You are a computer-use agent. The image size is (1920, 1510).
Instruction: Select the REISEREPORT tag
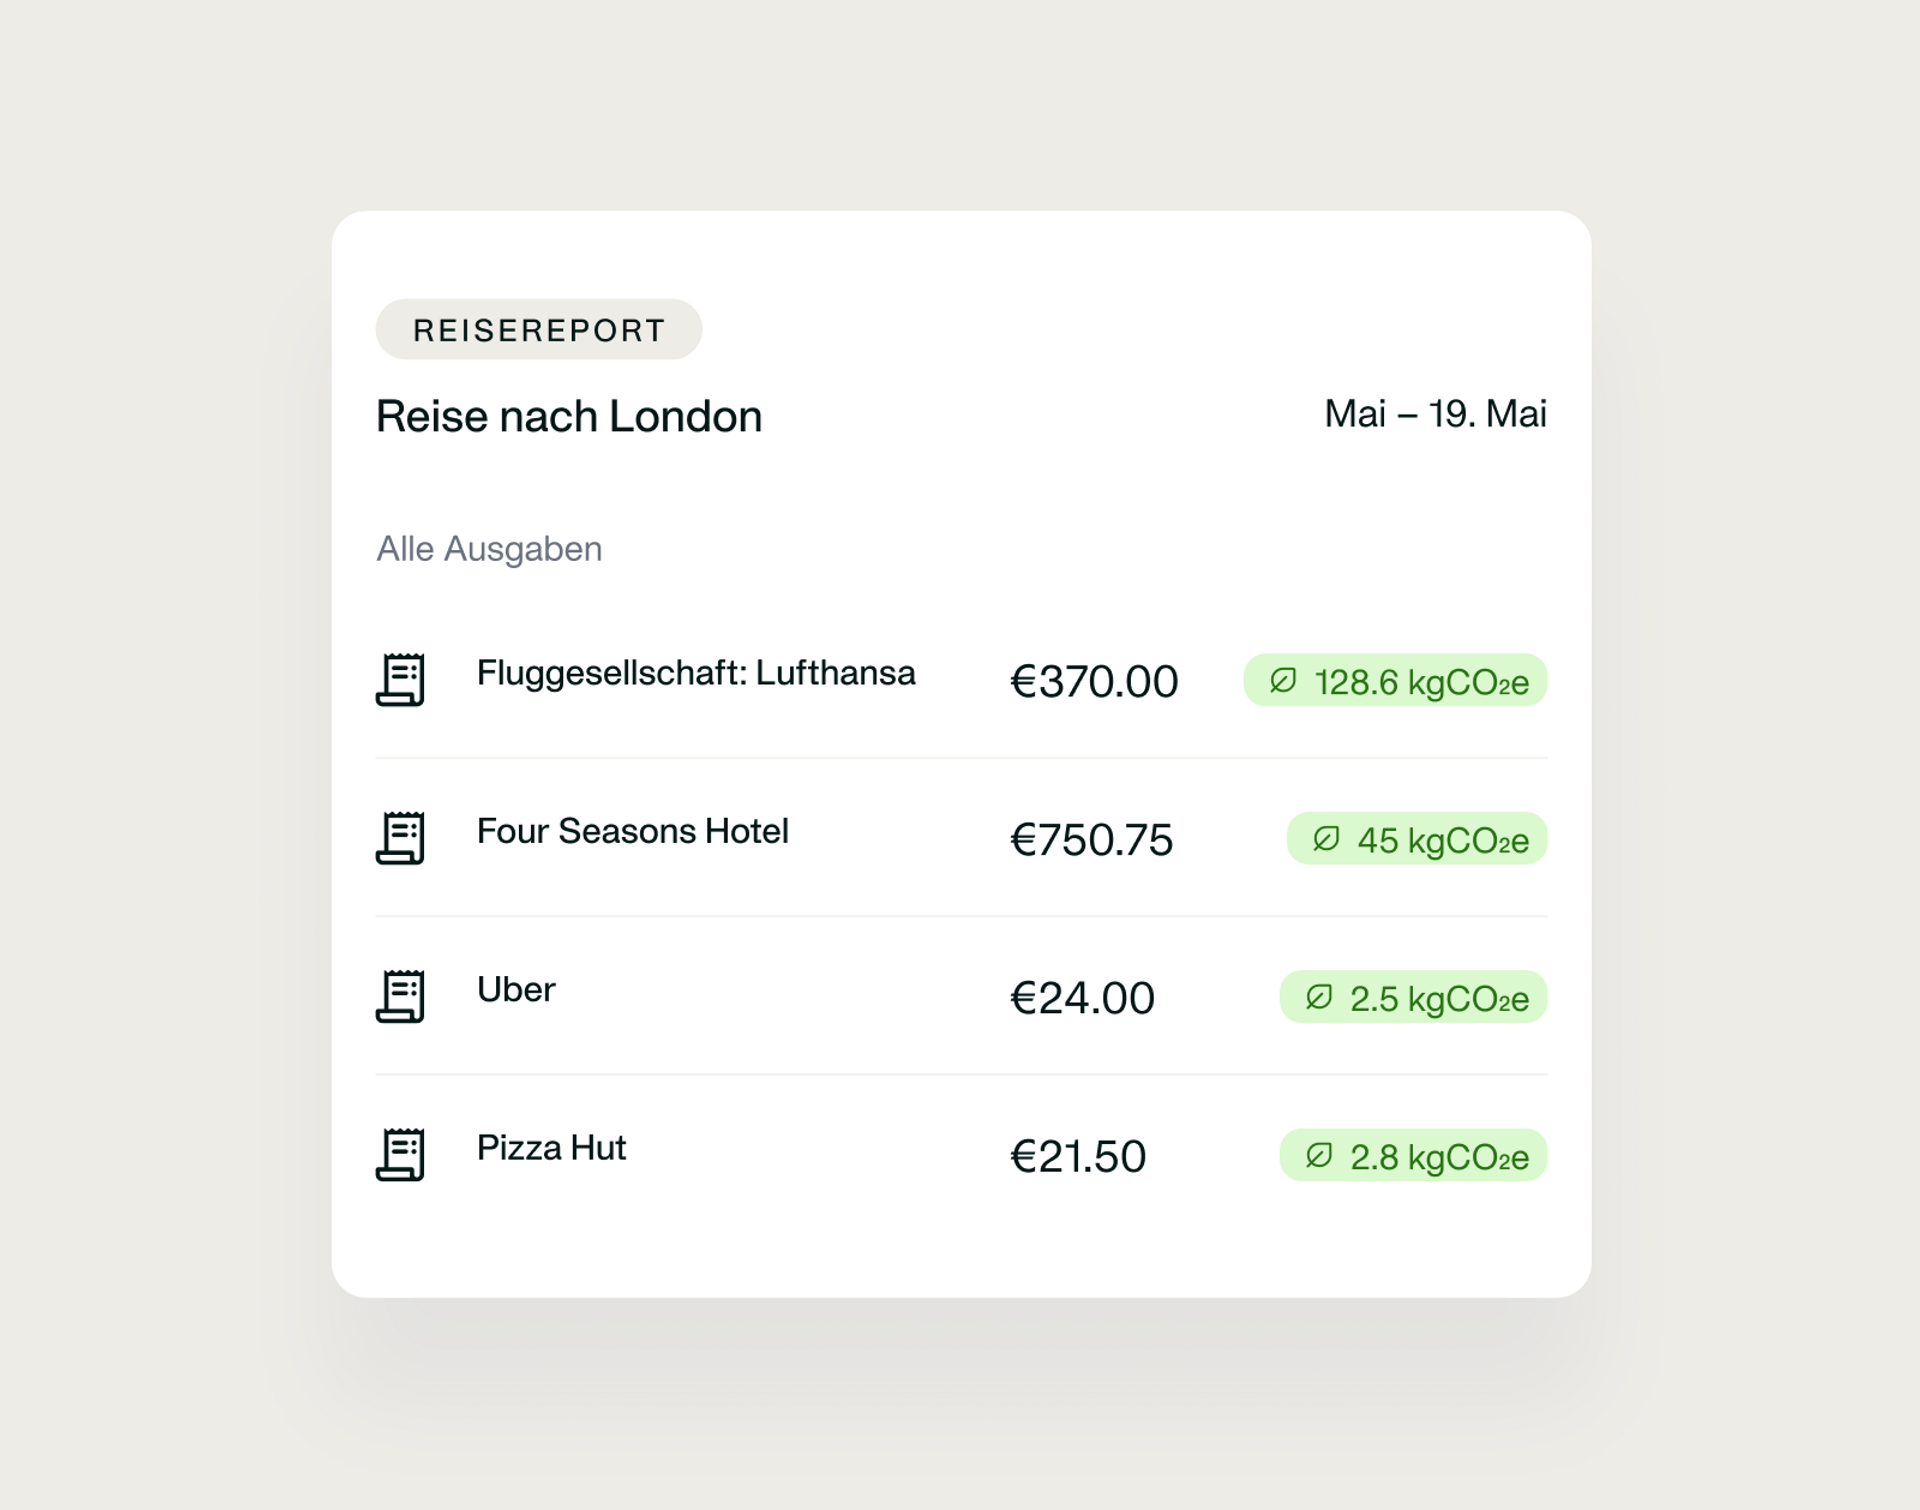coord(539,329)
